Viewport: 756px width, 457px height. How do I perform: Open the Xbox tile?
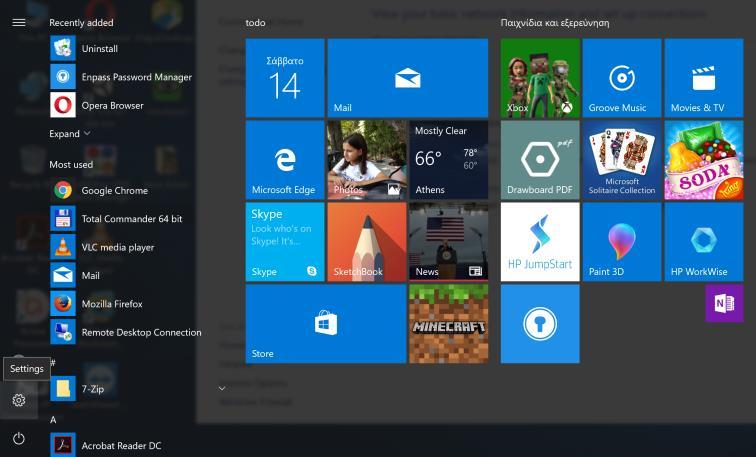click(x=540, y=78)
